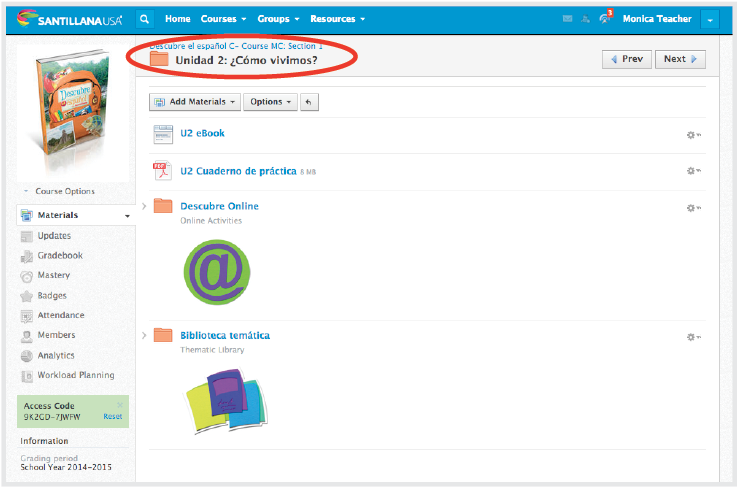
Task: Open gear menu for Biblioteca temática
Action: (x=693, y=337)
